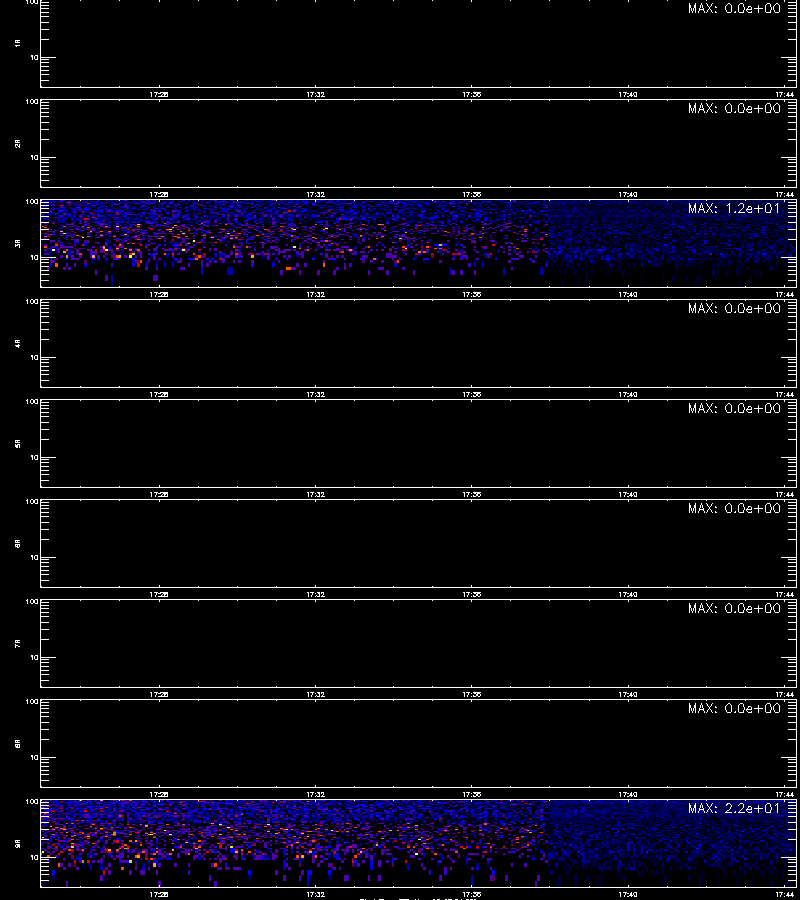Image resolution: width=800 pixels, height=900 pixels.
Task: Click the MAX: 0.0e+00 label in panel 5A
Action: click(x=734, y=408)
